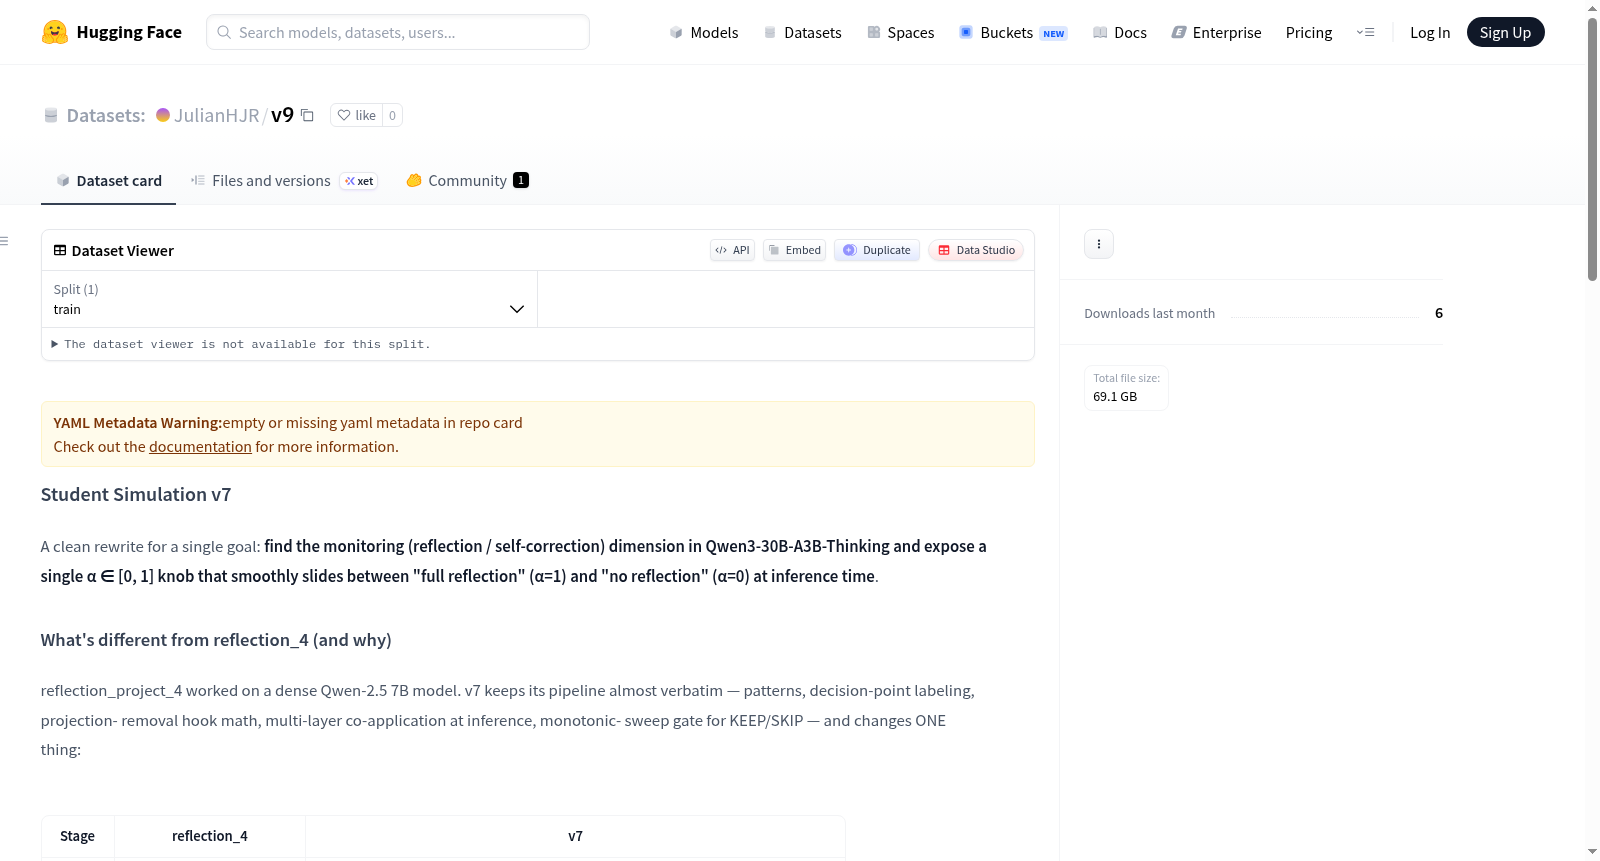Open the Community tab
1600x861 pixels.
point(467,181)
